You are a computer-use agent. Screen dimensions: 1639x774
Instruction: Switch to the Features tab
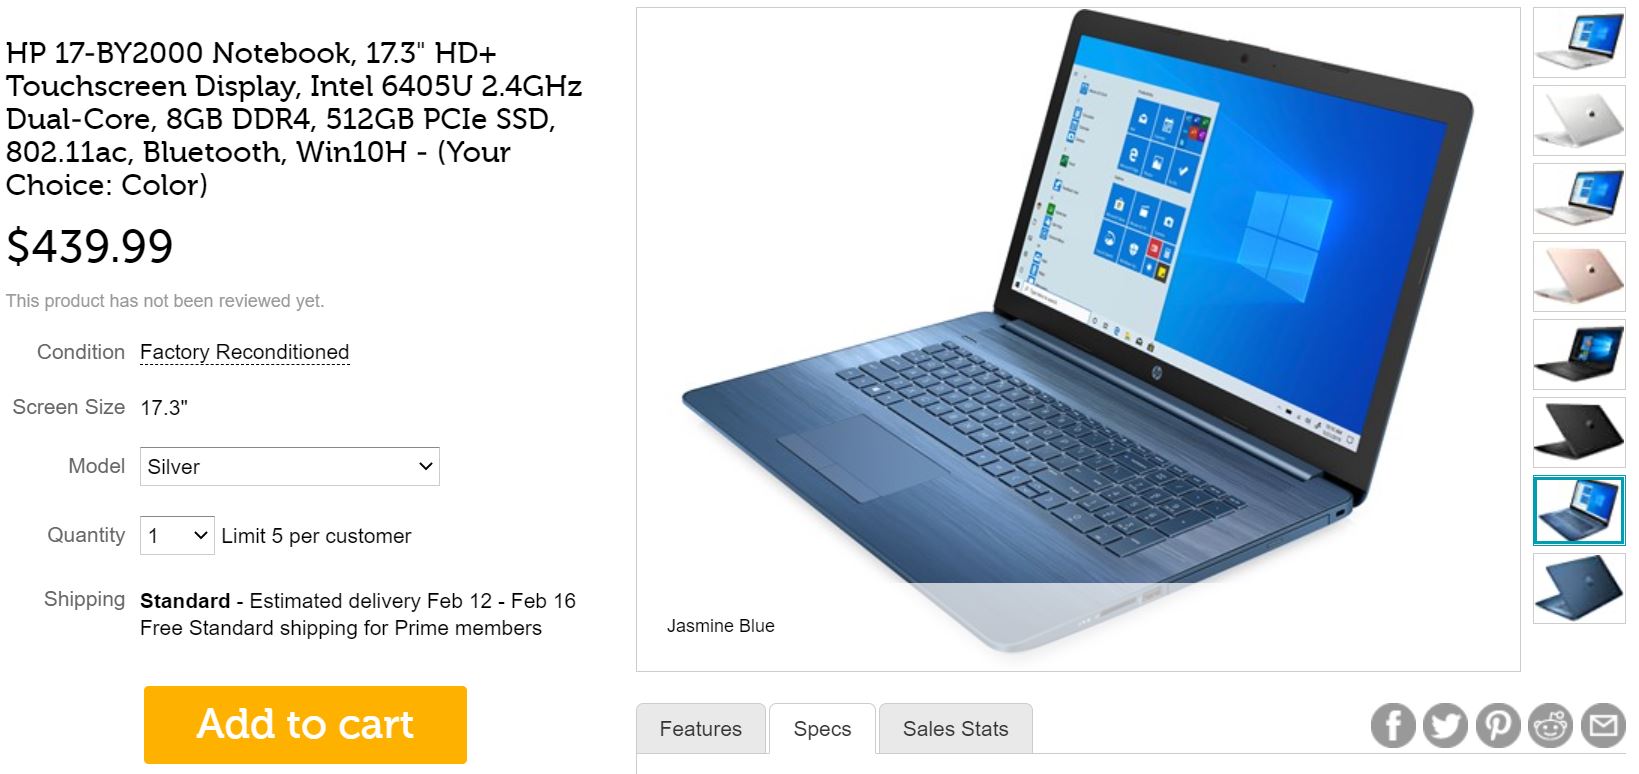click(701, 729)
